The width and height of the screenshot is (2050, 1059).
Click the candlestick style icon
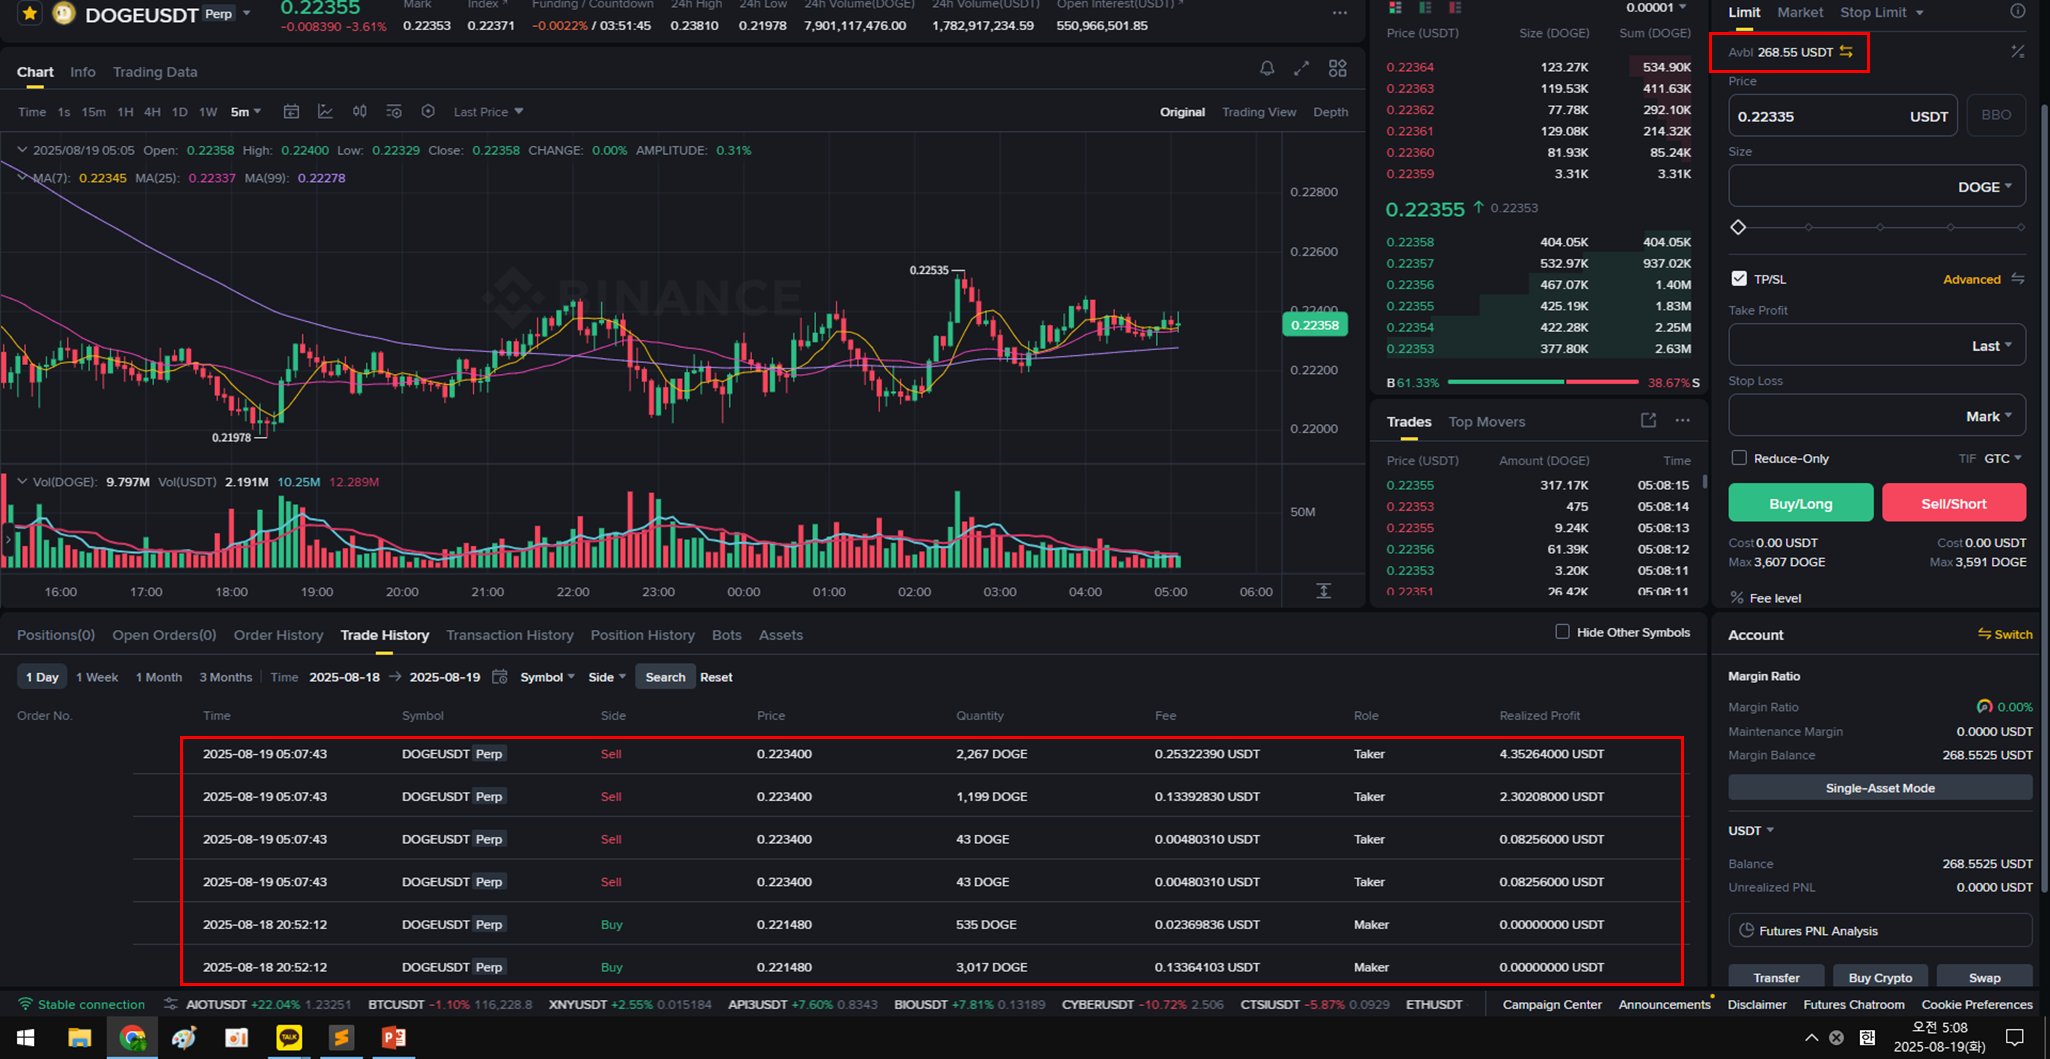[359, 111]
